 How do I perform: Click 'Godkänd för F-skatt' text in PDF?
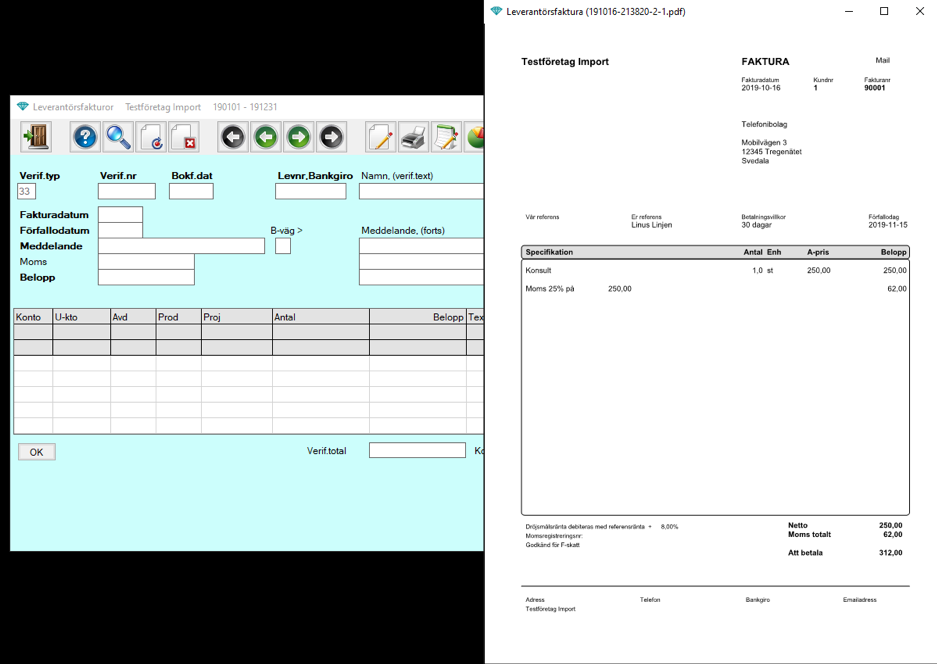pos(552,545)
